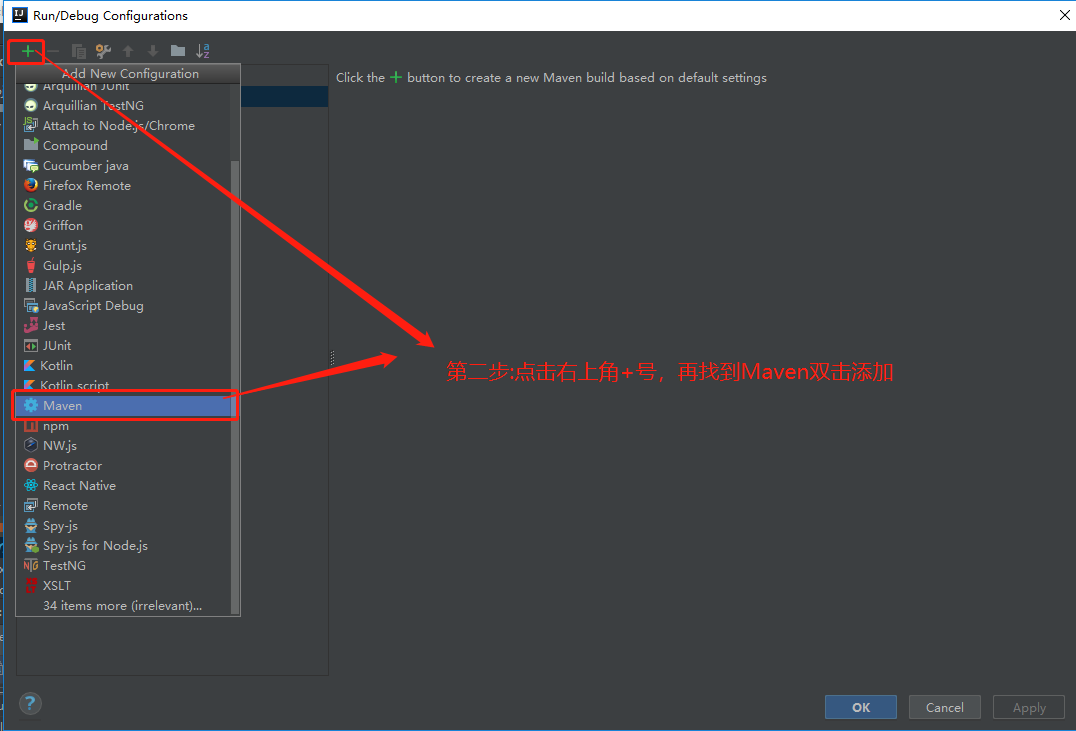Screen dimensions: 1076x731
Task: Open the help question mark icon
Action: click(29, 703)
